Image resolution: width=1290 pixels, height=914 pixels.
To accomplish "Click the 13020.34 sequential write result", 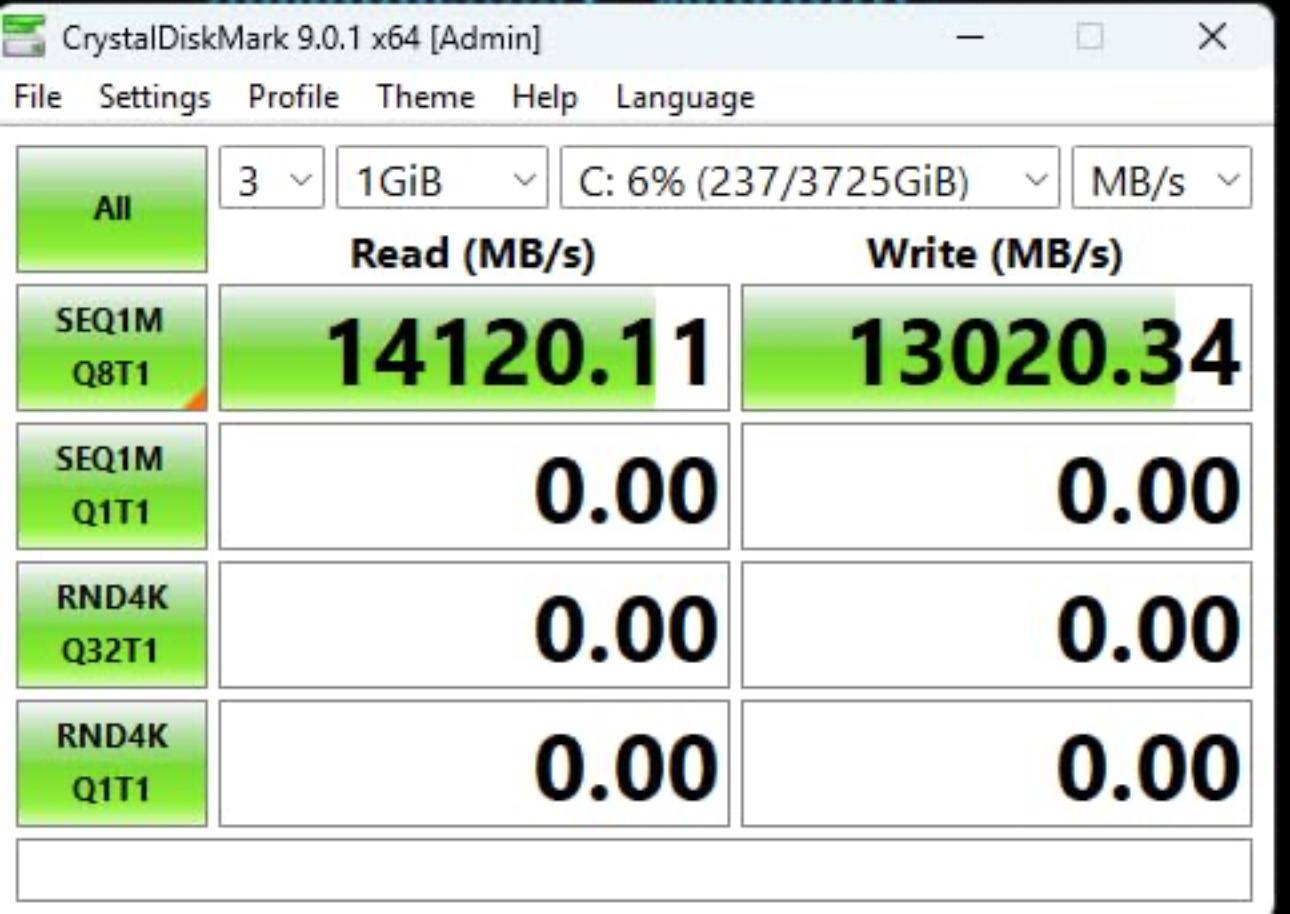I will (x=996, y=348).
